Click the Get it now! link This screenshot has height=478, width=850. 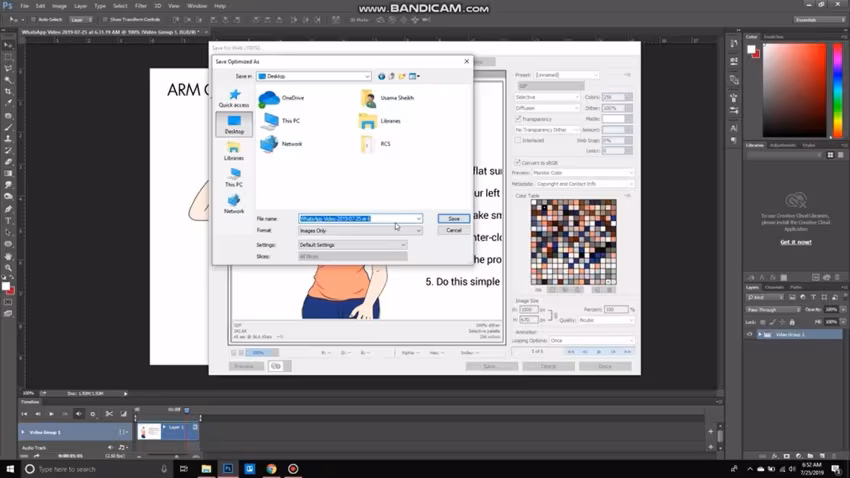coord(796,242)
